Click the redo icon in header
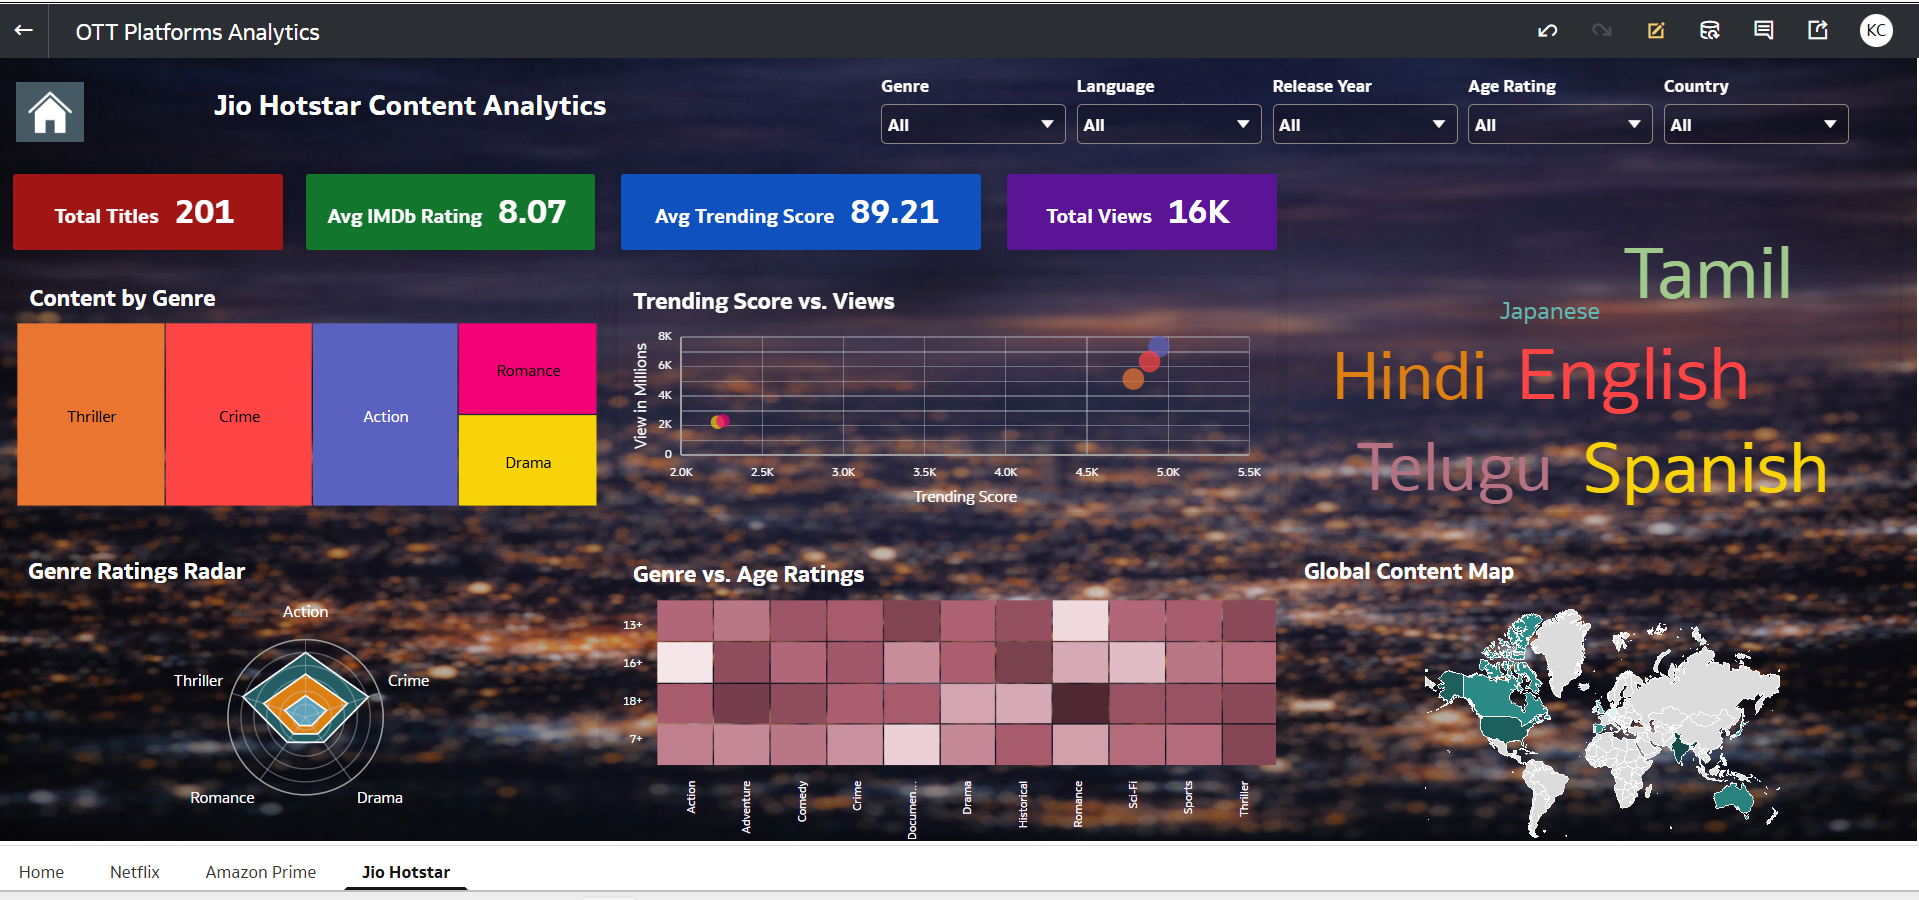Viewport: 1919px width, 900px height. (x=1602, y=31)
